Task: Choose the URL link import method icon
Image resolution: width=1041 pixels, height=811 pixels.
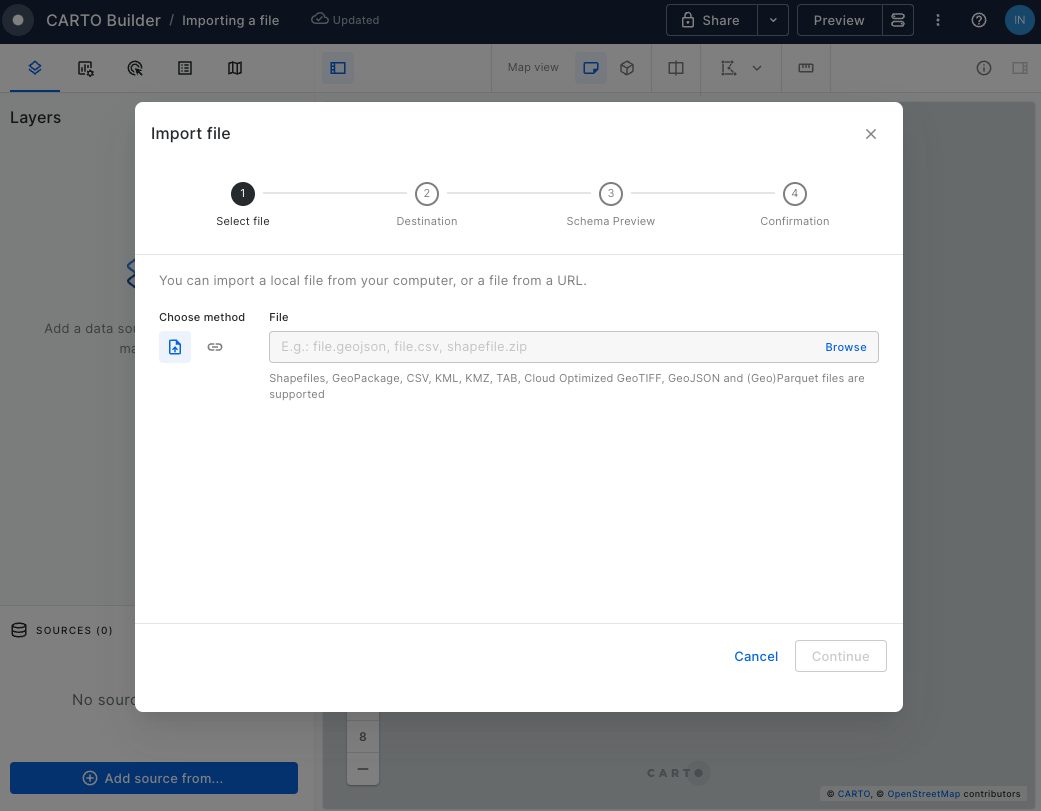Action: click(x=215, y=347)
